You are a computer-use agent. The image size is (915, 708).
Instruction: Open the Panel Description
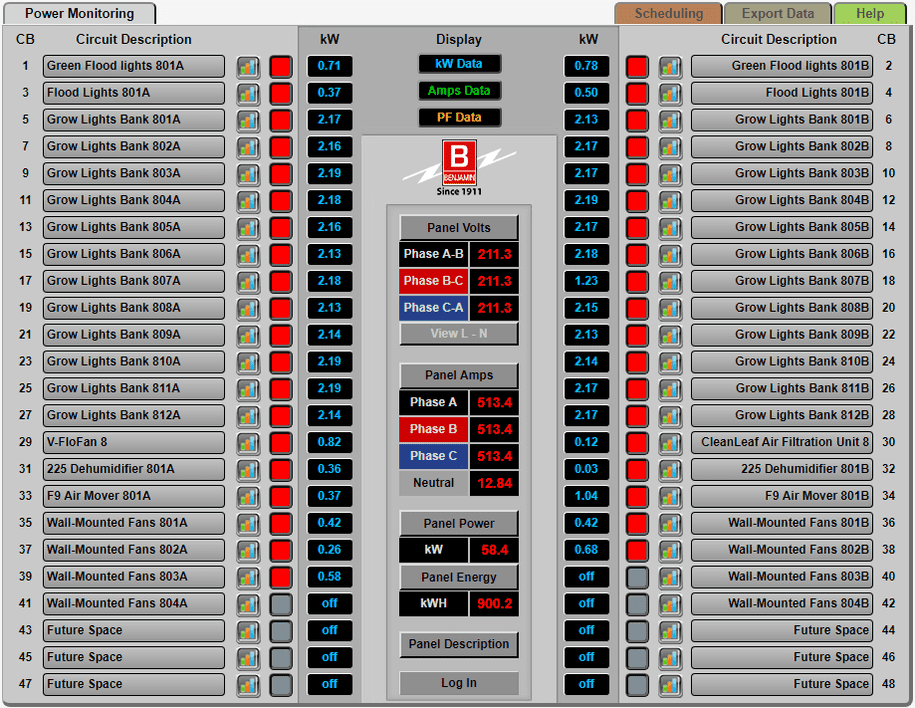(459, 645)
